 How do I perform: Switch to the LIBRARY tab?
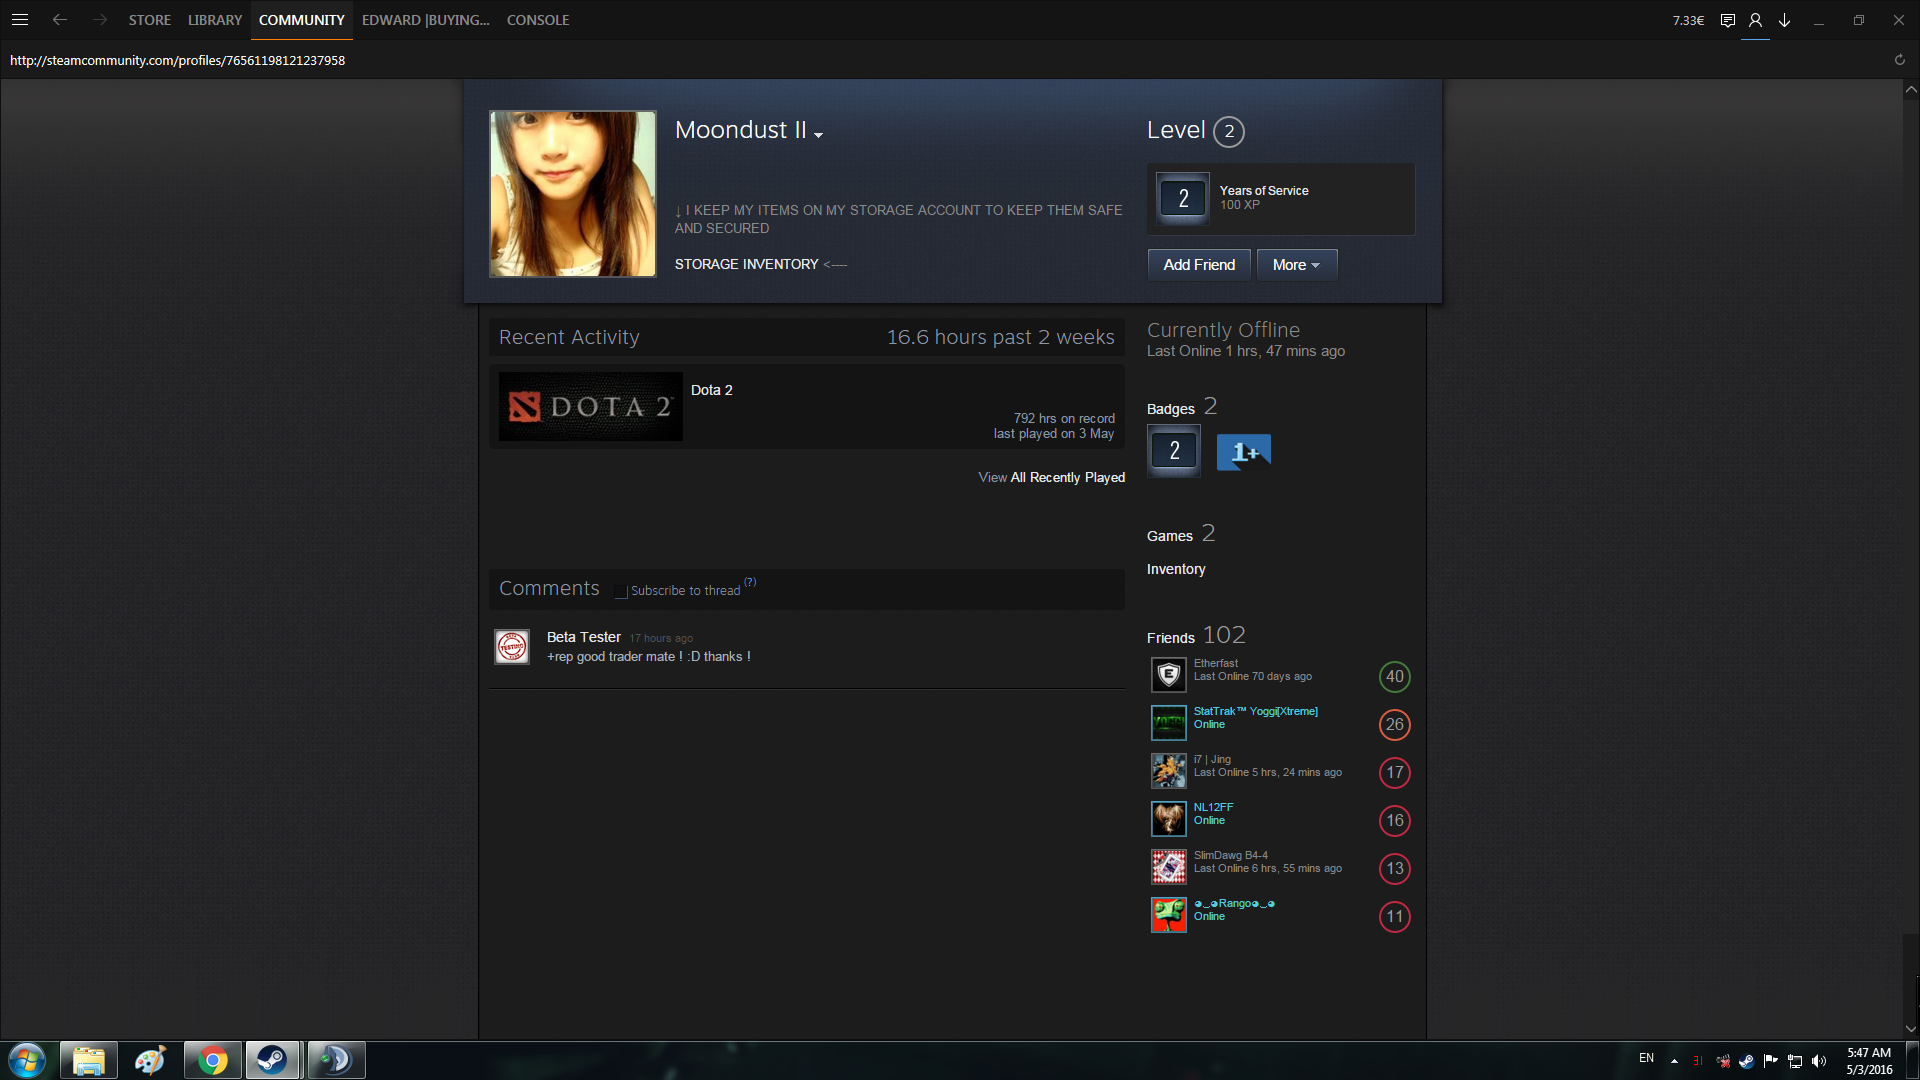coord(215,20)
